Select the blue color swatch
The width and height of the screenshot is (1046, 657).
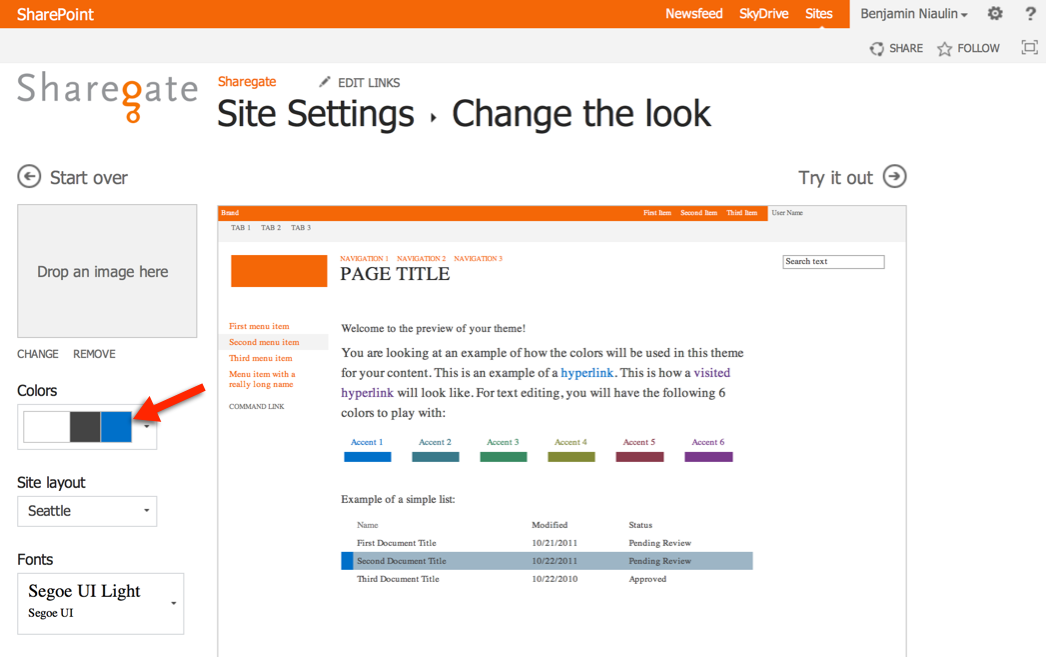[116, 427]
